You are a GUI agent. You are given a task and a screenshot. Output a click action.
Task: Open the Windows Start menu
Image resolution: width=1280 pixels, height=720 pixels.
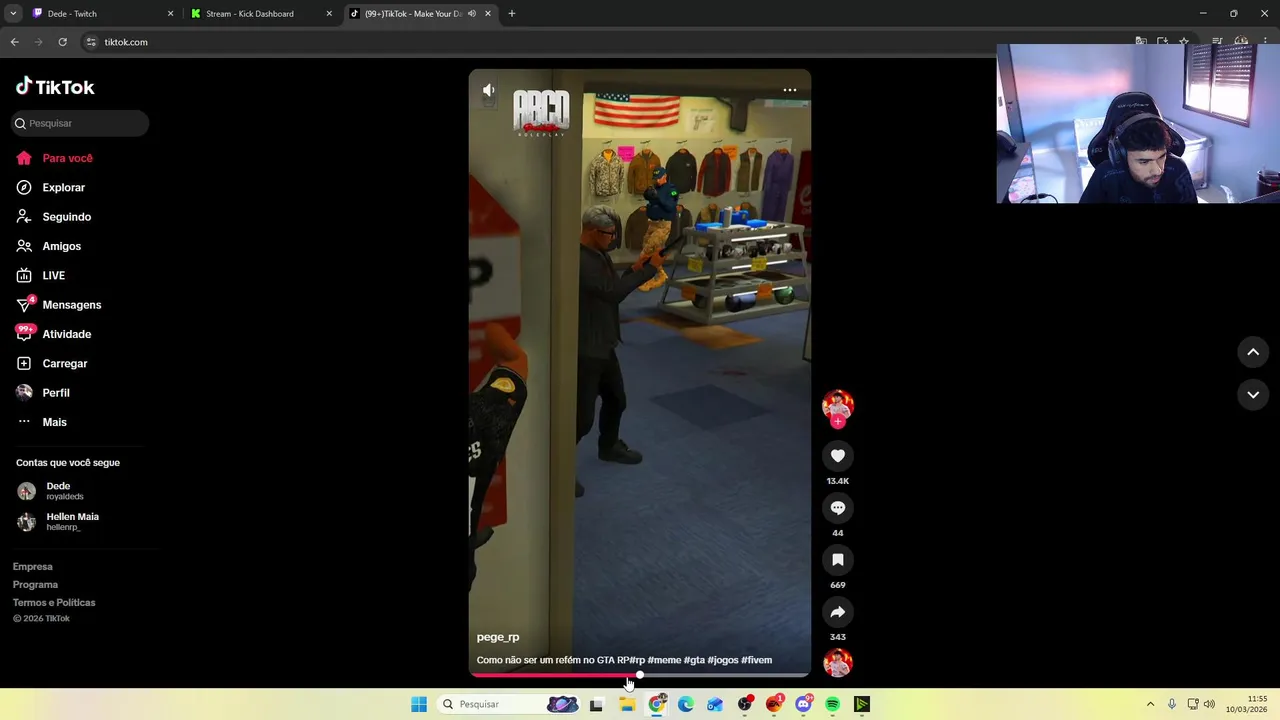(419, 704)
